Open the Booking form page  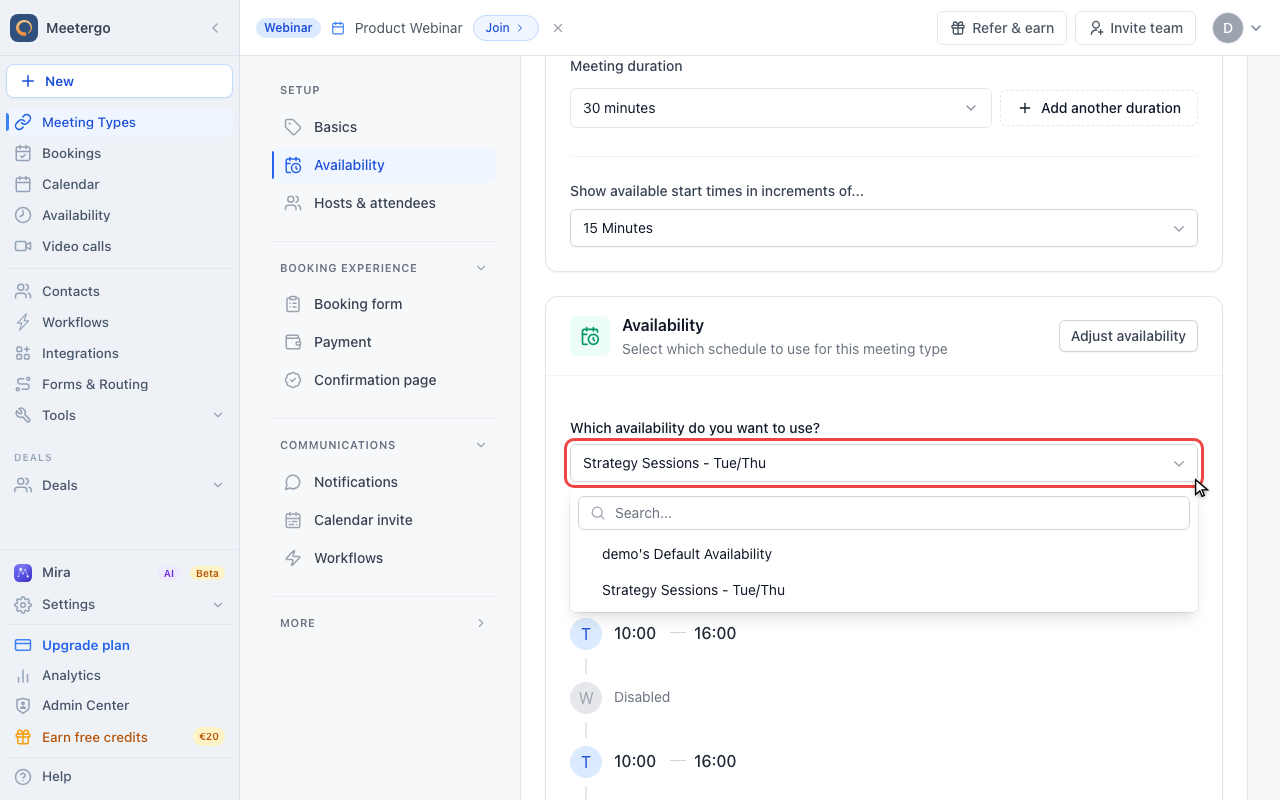point(384,304)
